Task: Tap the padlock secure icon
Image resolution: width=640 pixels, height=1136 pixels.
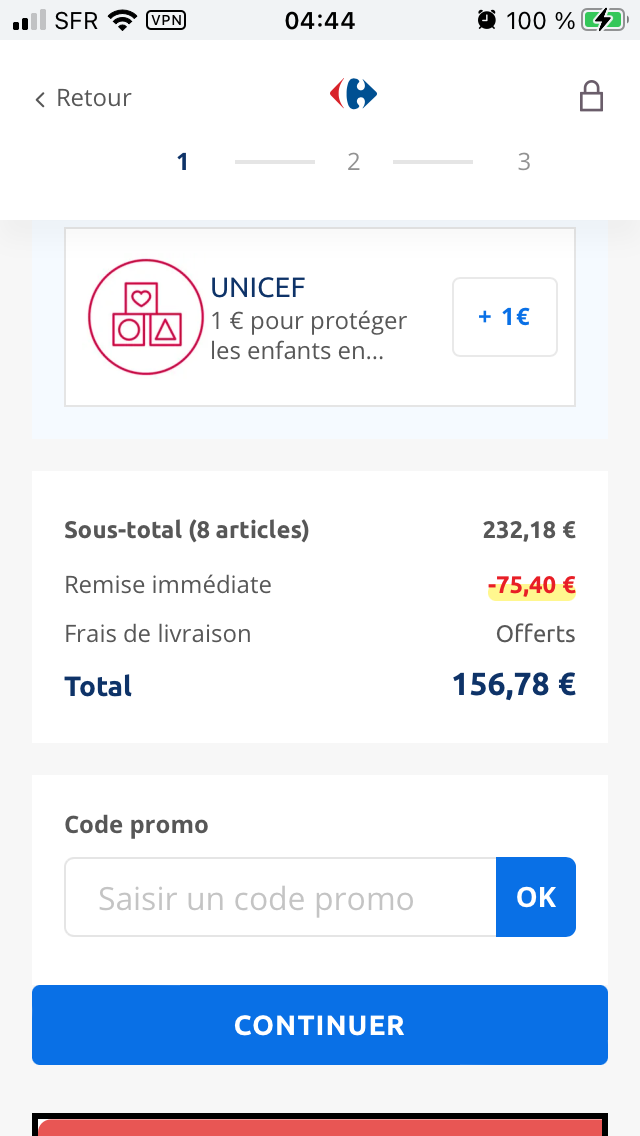Action: 591,97
